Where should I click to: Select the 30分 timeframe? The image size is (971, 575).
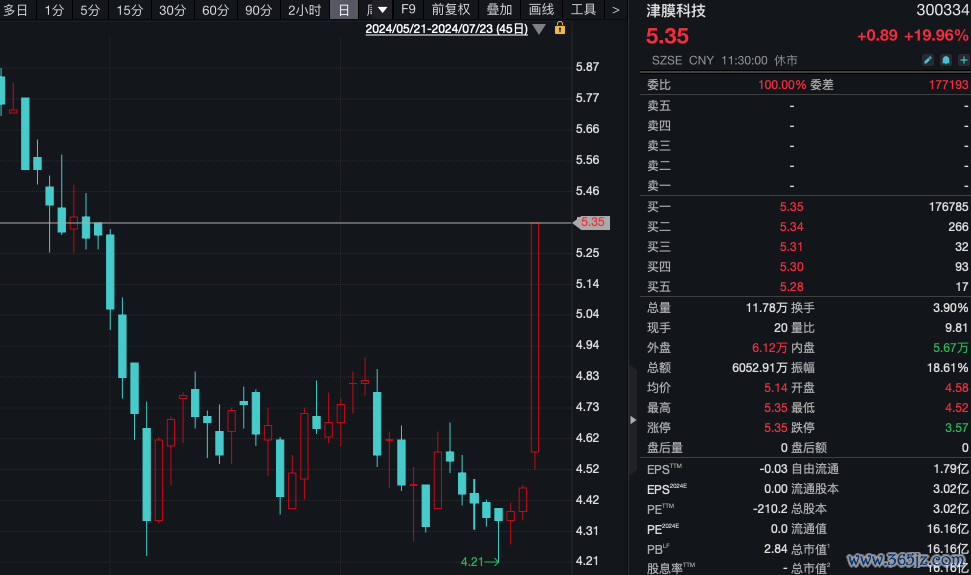[172, 10]
